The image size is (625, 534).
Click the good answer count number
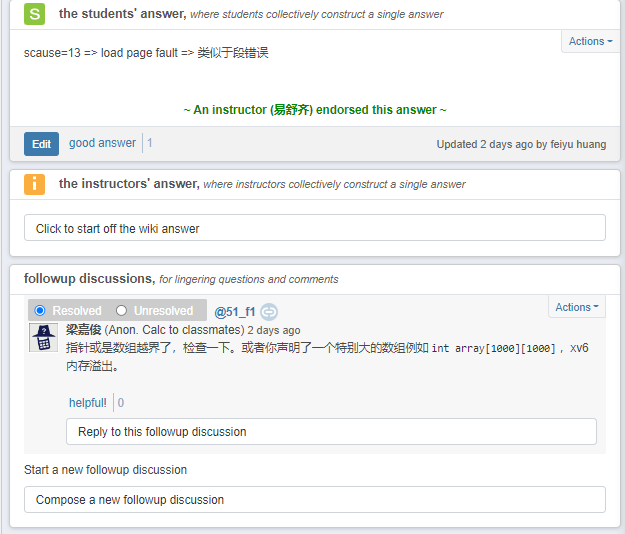point(150,143)
